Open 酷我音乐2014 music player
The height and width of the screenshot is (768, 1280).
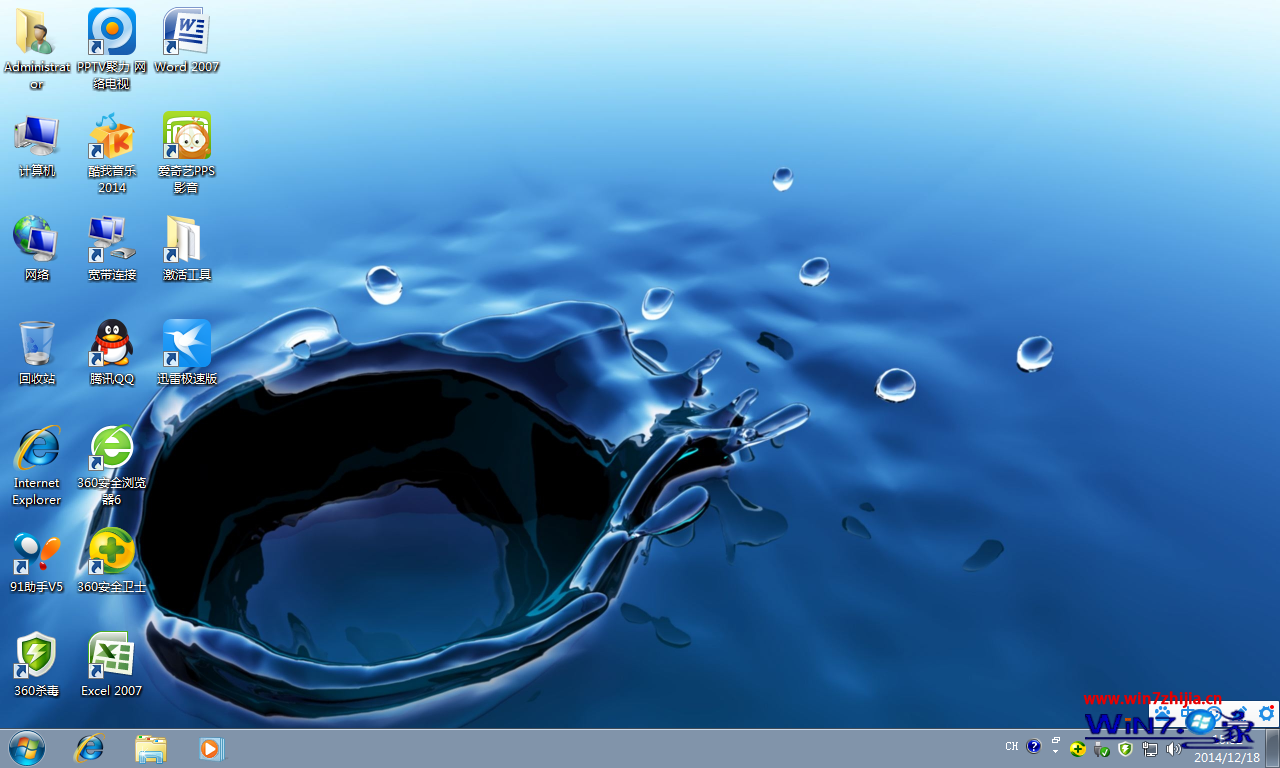(111, 135)
